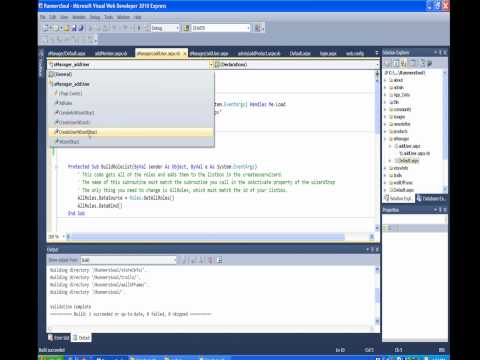Toggle auto-hide pin on the Solution Explorer
The width and height of the screenshot is (480, 360).
tap(440, 53)
